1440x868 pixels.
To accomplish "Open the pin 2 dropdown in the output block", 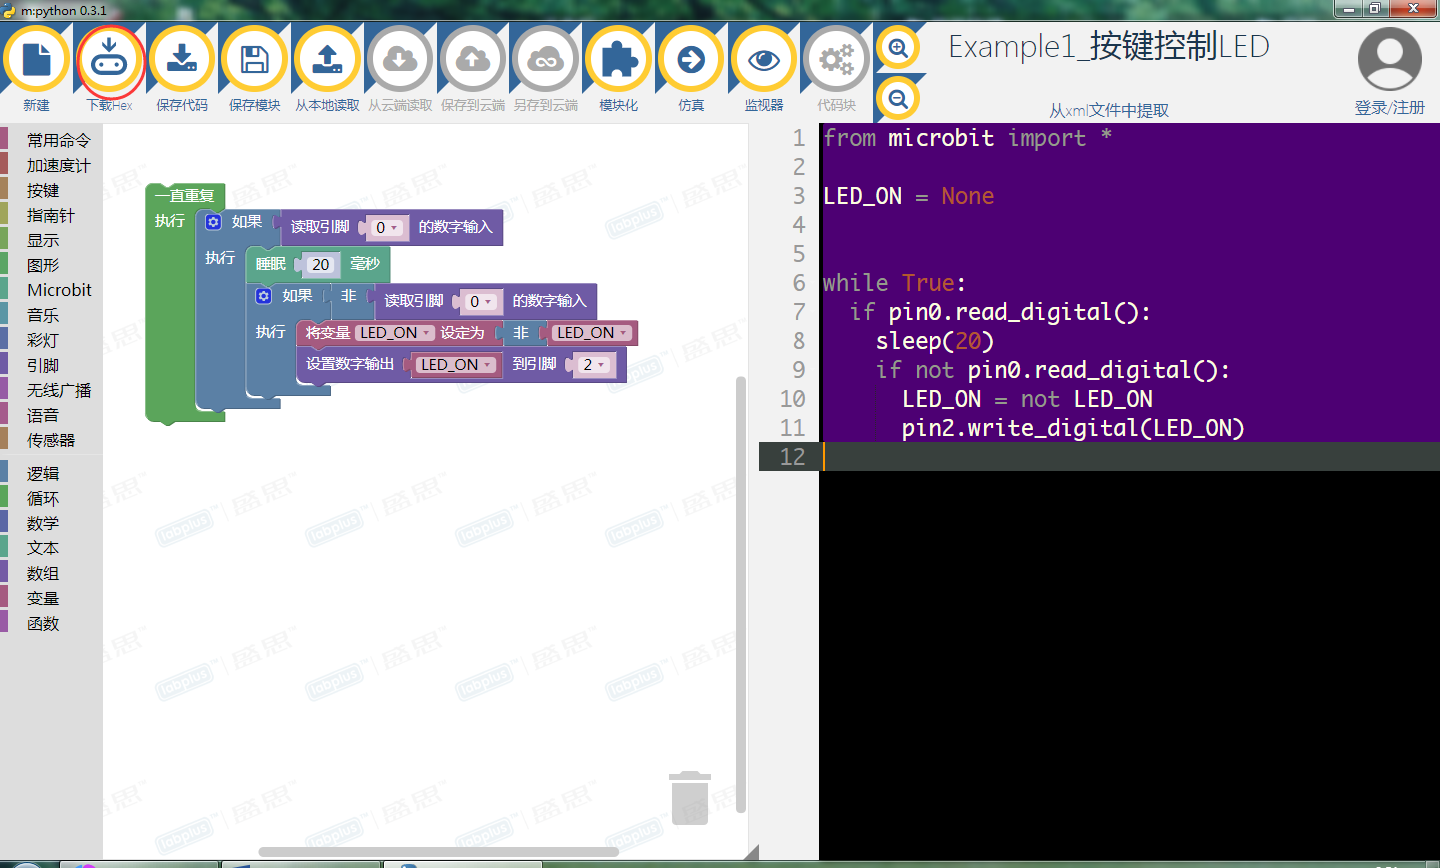I will coord(601,364).
